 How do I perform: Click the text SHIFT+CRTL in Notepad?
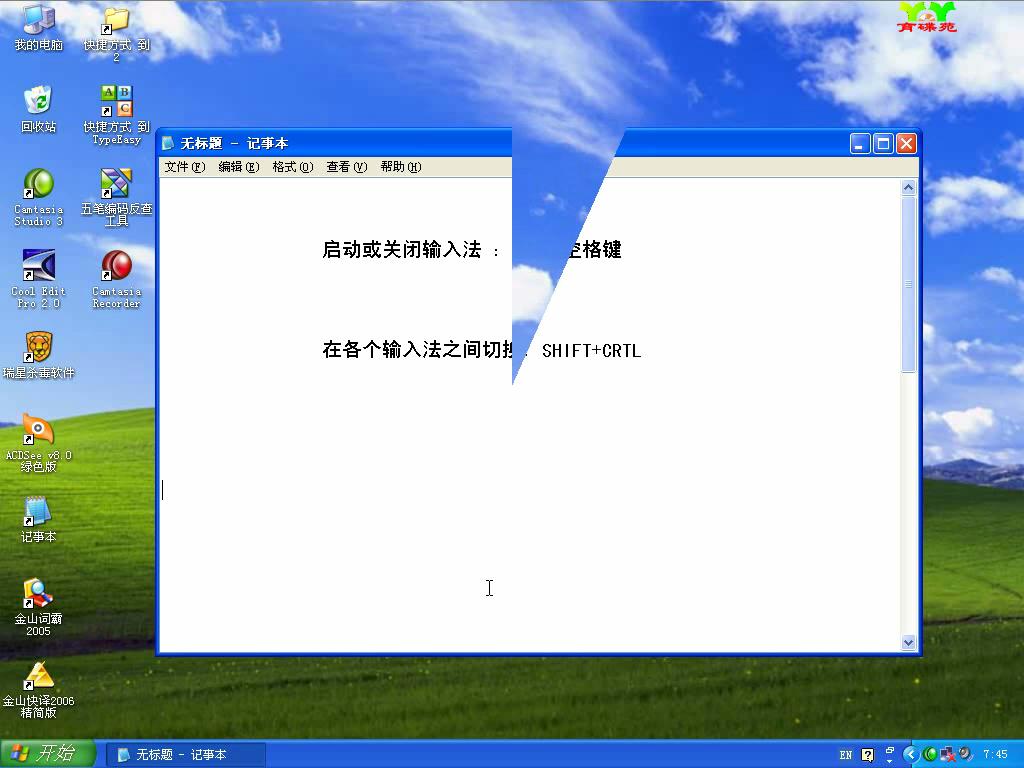(x=592, y=351)
